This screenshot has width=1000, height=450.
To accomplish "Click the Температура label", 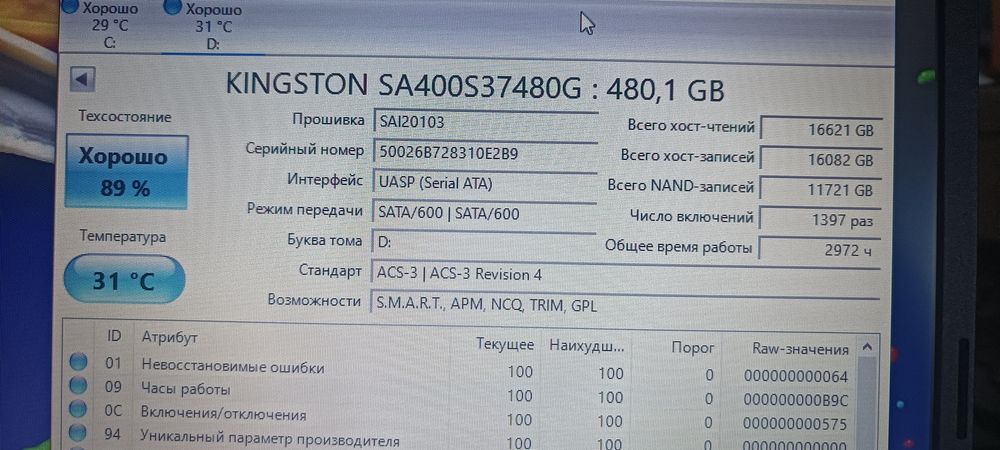I will [x=123, y=236].
